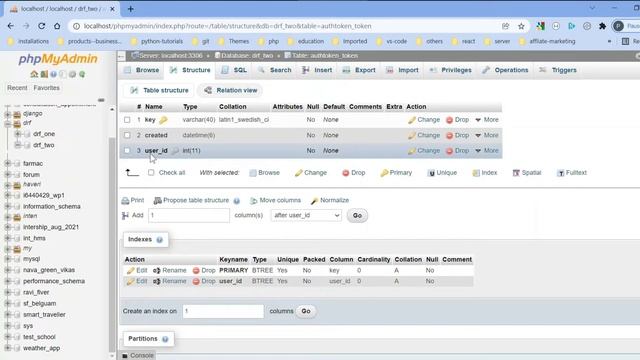Open More menu for user_id column

[487, 151]
